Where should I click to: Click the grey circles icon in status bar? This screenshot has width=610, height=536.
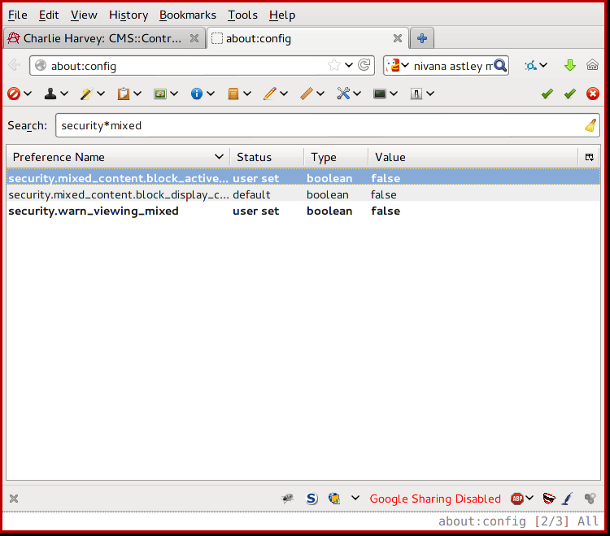590,498
